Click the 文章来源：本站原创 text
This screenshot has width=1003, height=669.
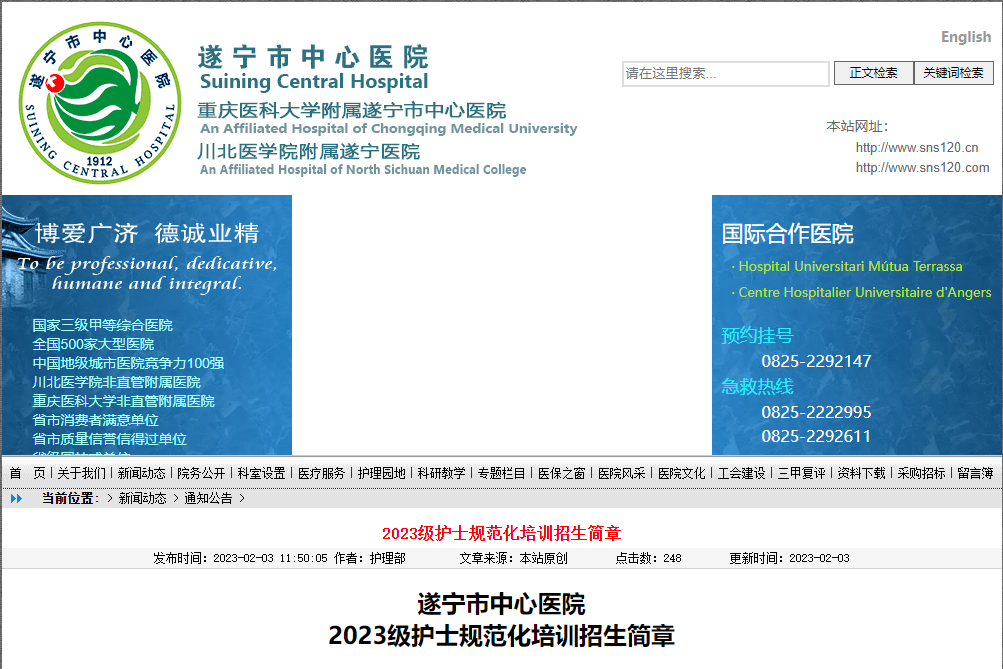click(x=514, y=558)
